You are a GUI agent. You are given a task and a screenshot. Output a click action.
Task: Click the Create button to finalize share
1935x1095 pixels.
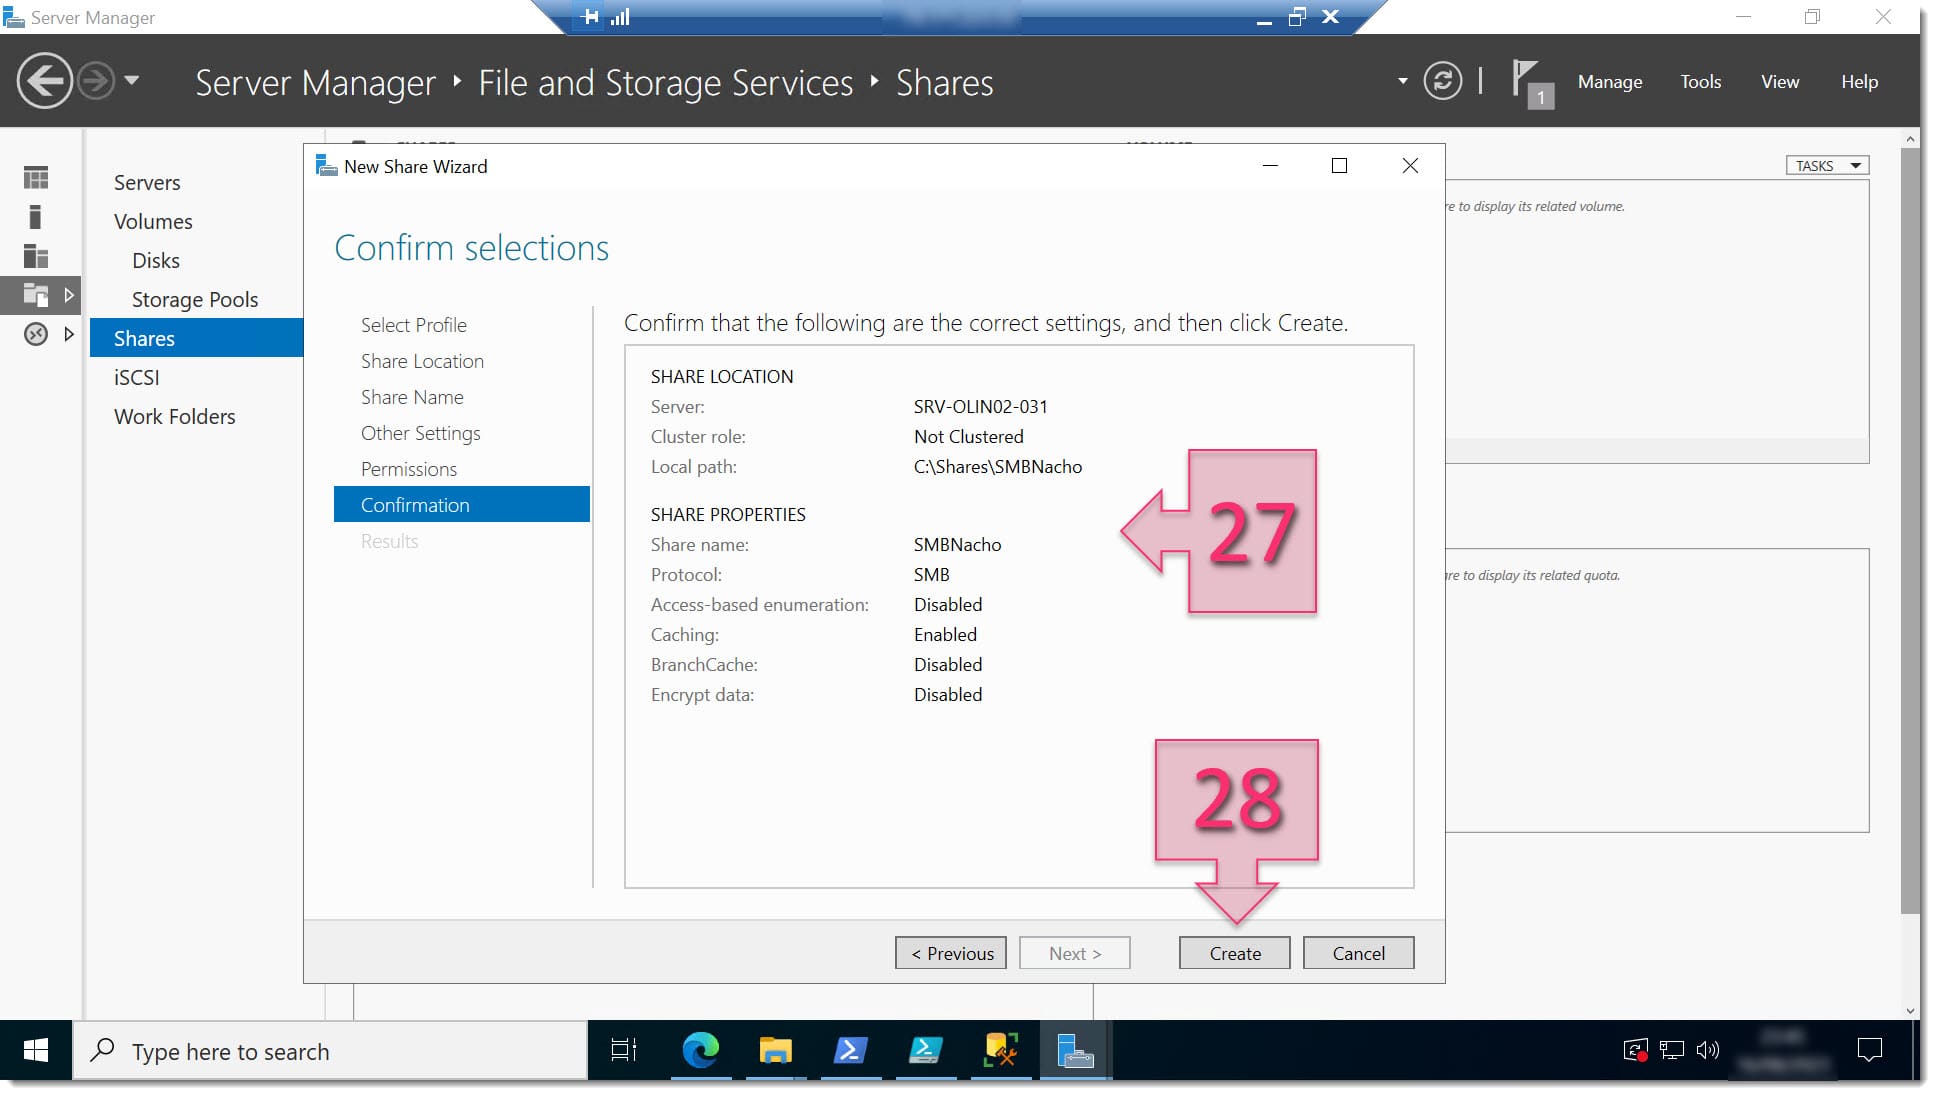pos(1235,953)
